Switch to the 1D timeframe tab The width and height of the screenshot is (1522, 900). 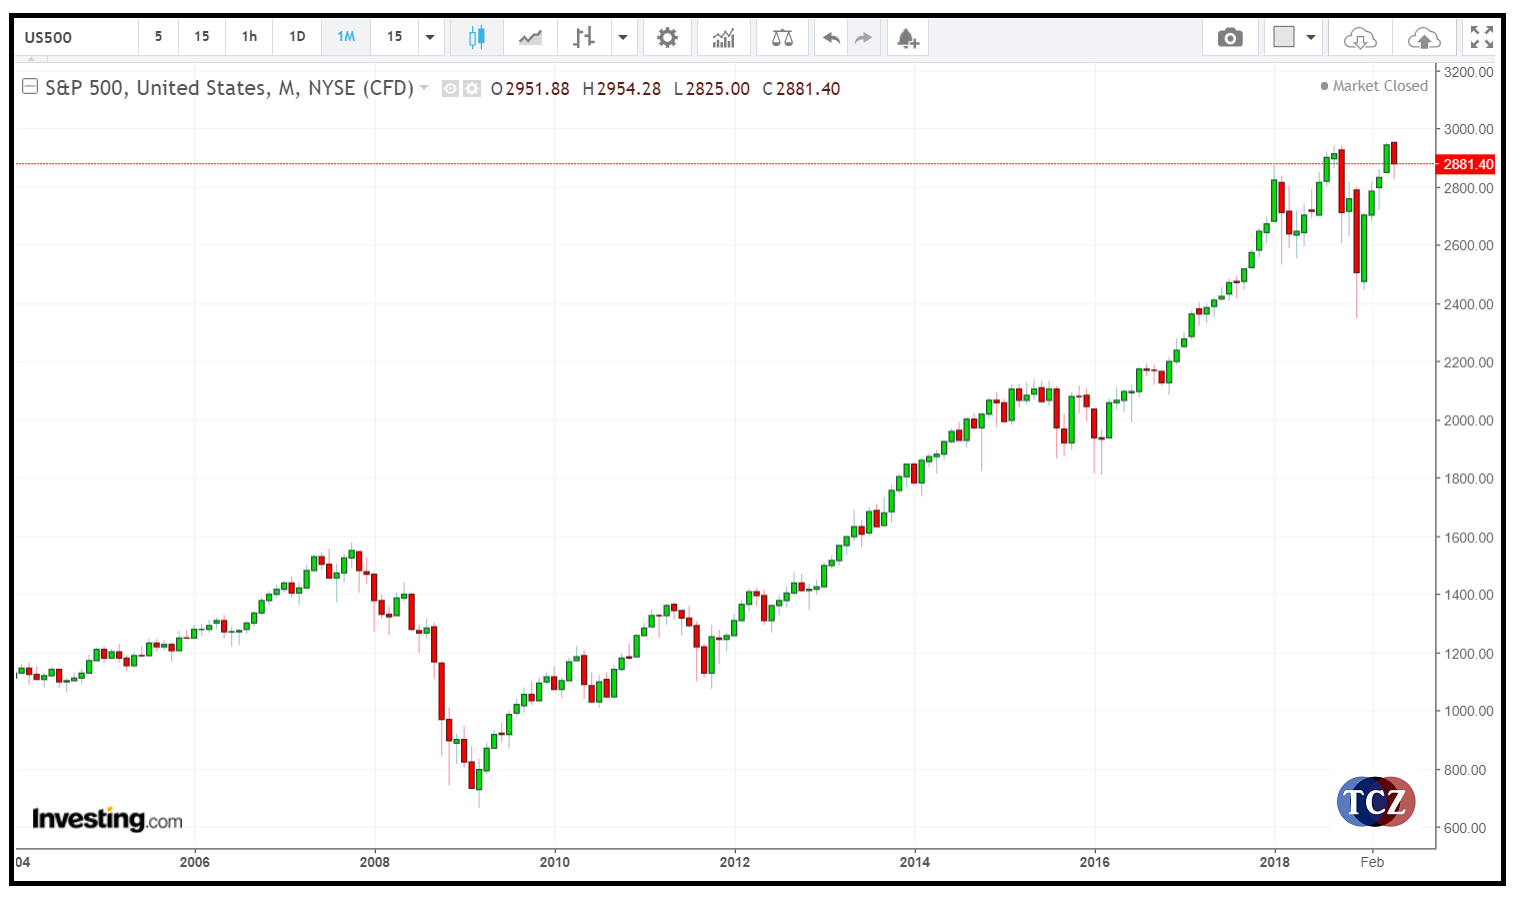click(297, 35)
